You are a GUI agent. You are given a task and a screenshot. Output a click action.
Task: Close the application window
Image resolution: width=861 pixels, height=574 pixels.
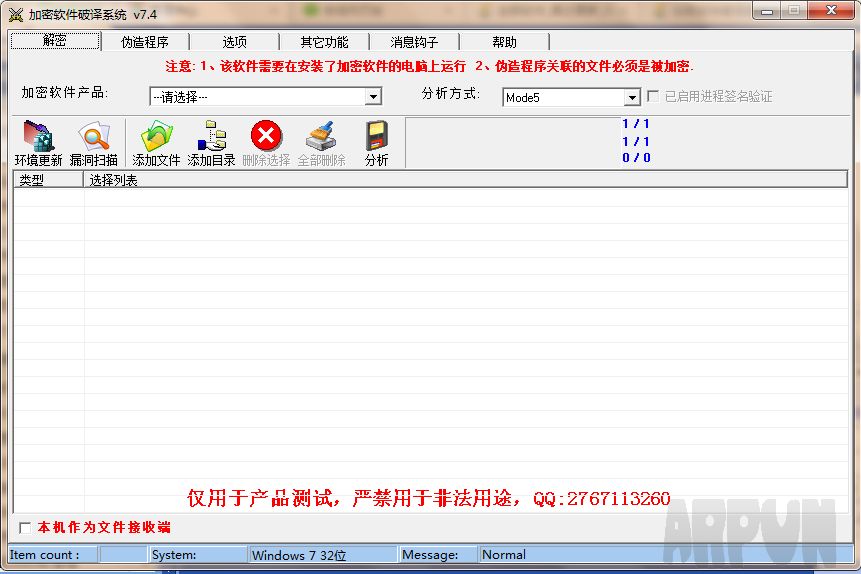point(831,10)
